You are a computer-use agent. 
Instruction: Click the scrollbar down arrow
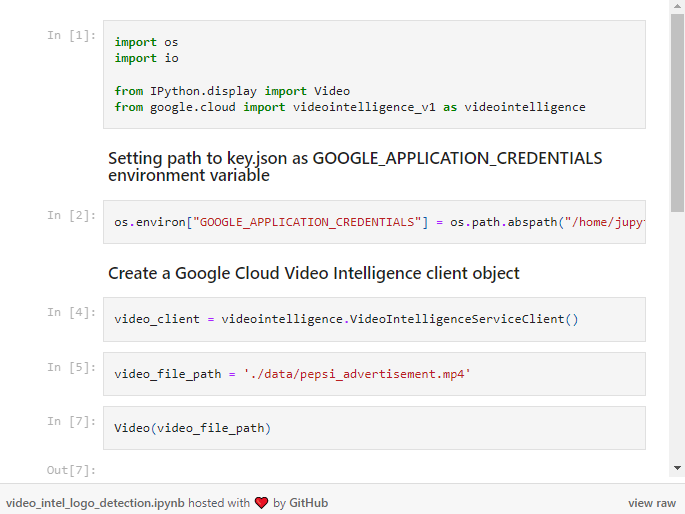677,468
